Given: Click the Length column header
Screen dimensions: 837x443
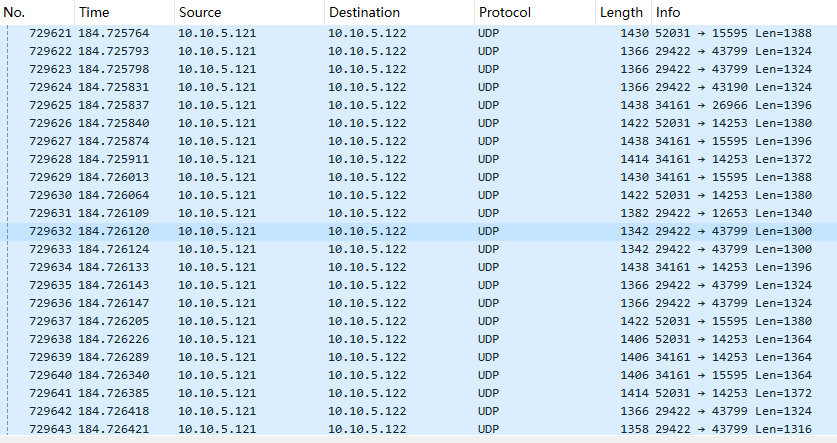Looking at the screenshot, I should tap(621, 13).
